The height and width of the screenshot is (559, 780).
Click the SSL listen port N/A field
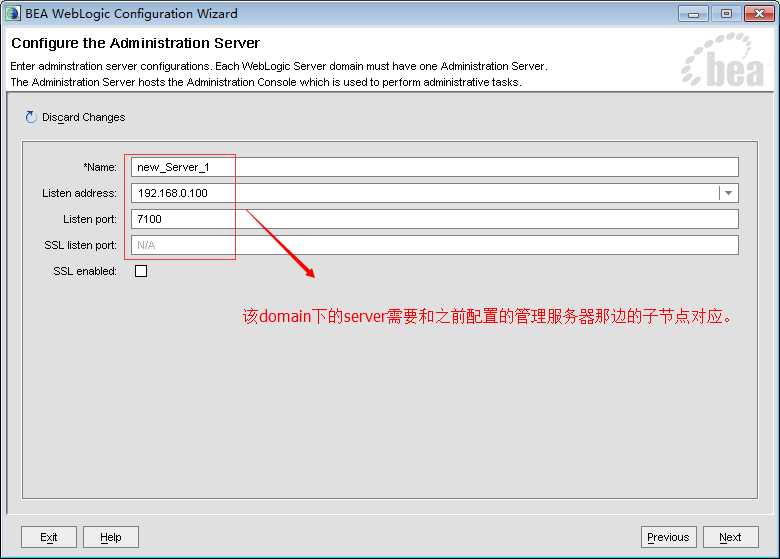pos(435,245)
